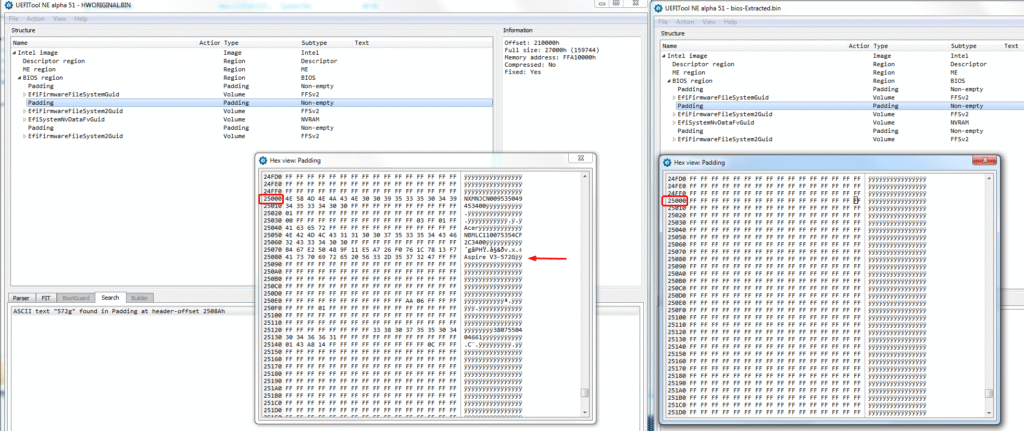Open Action menu in bios-Extracted.bin window

[x=685, y=22]
